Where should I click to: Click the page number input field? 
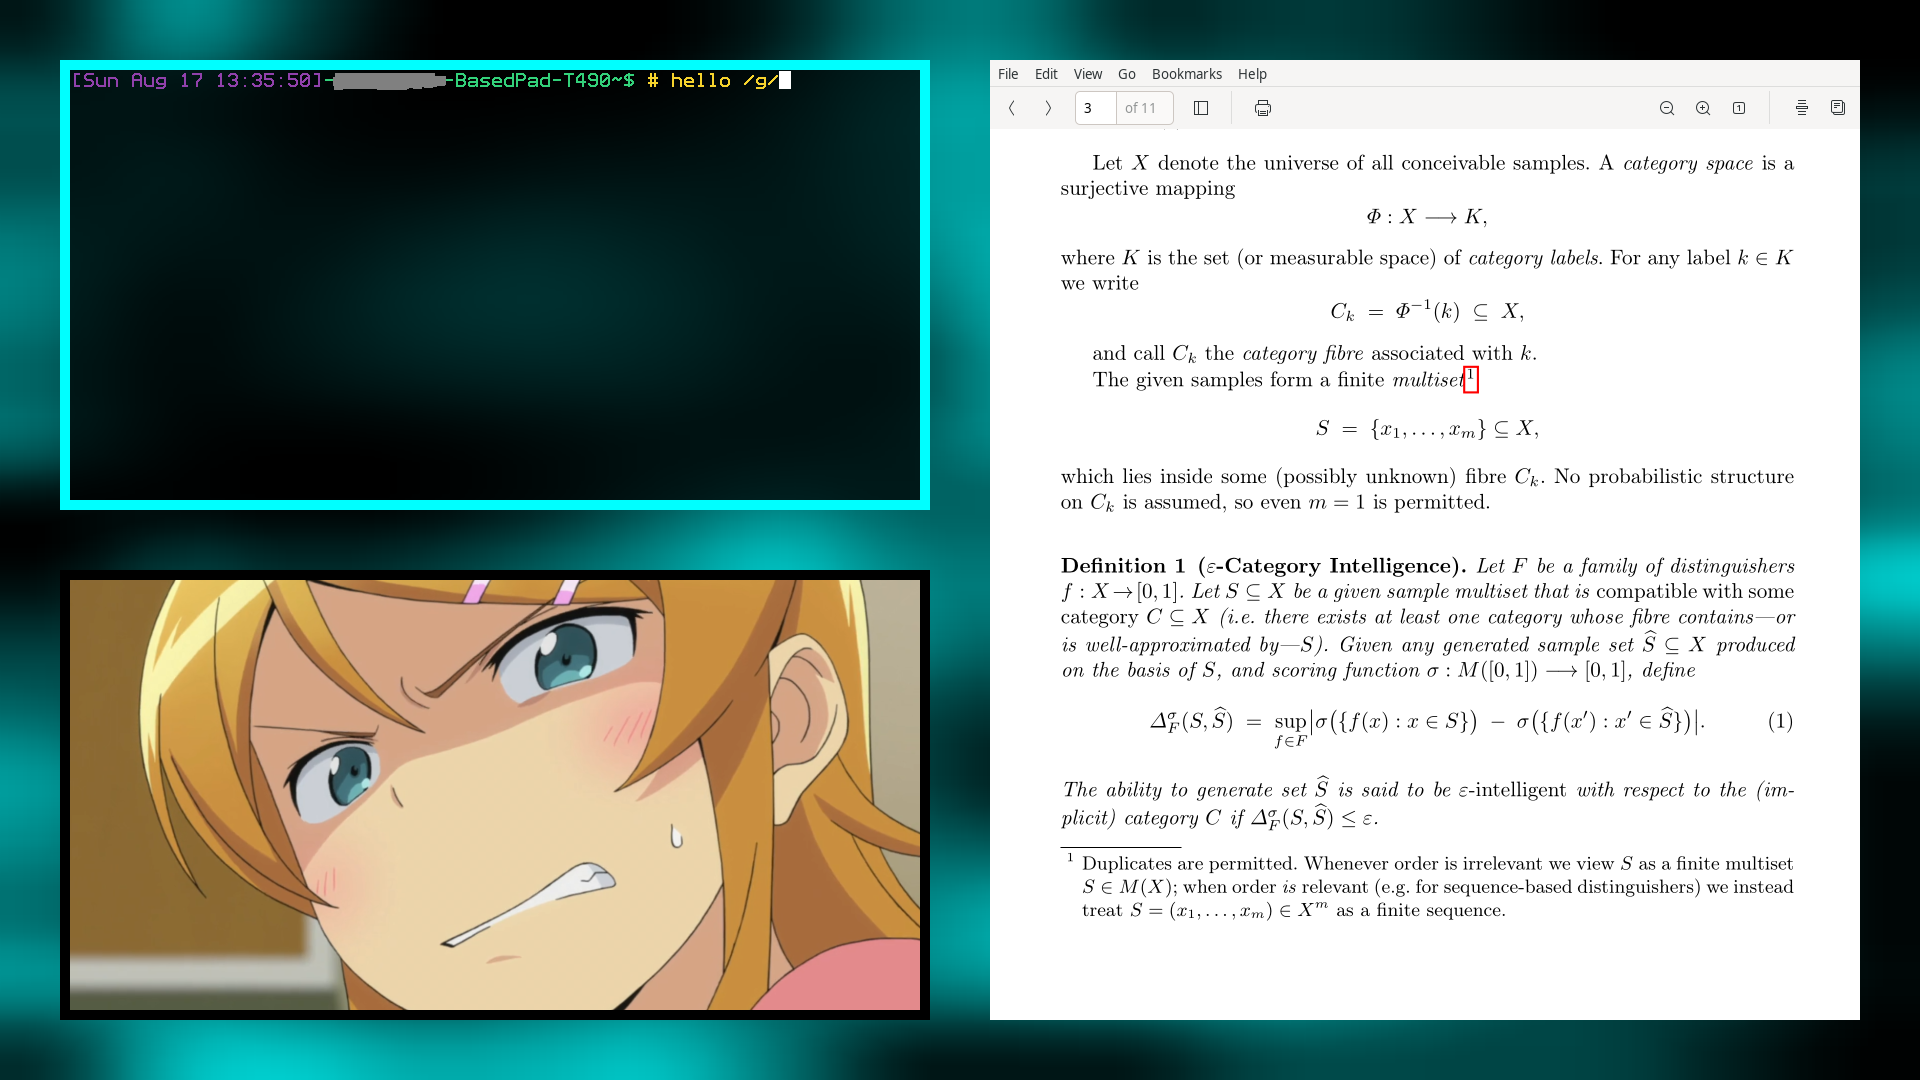[x=1095, y=108]
